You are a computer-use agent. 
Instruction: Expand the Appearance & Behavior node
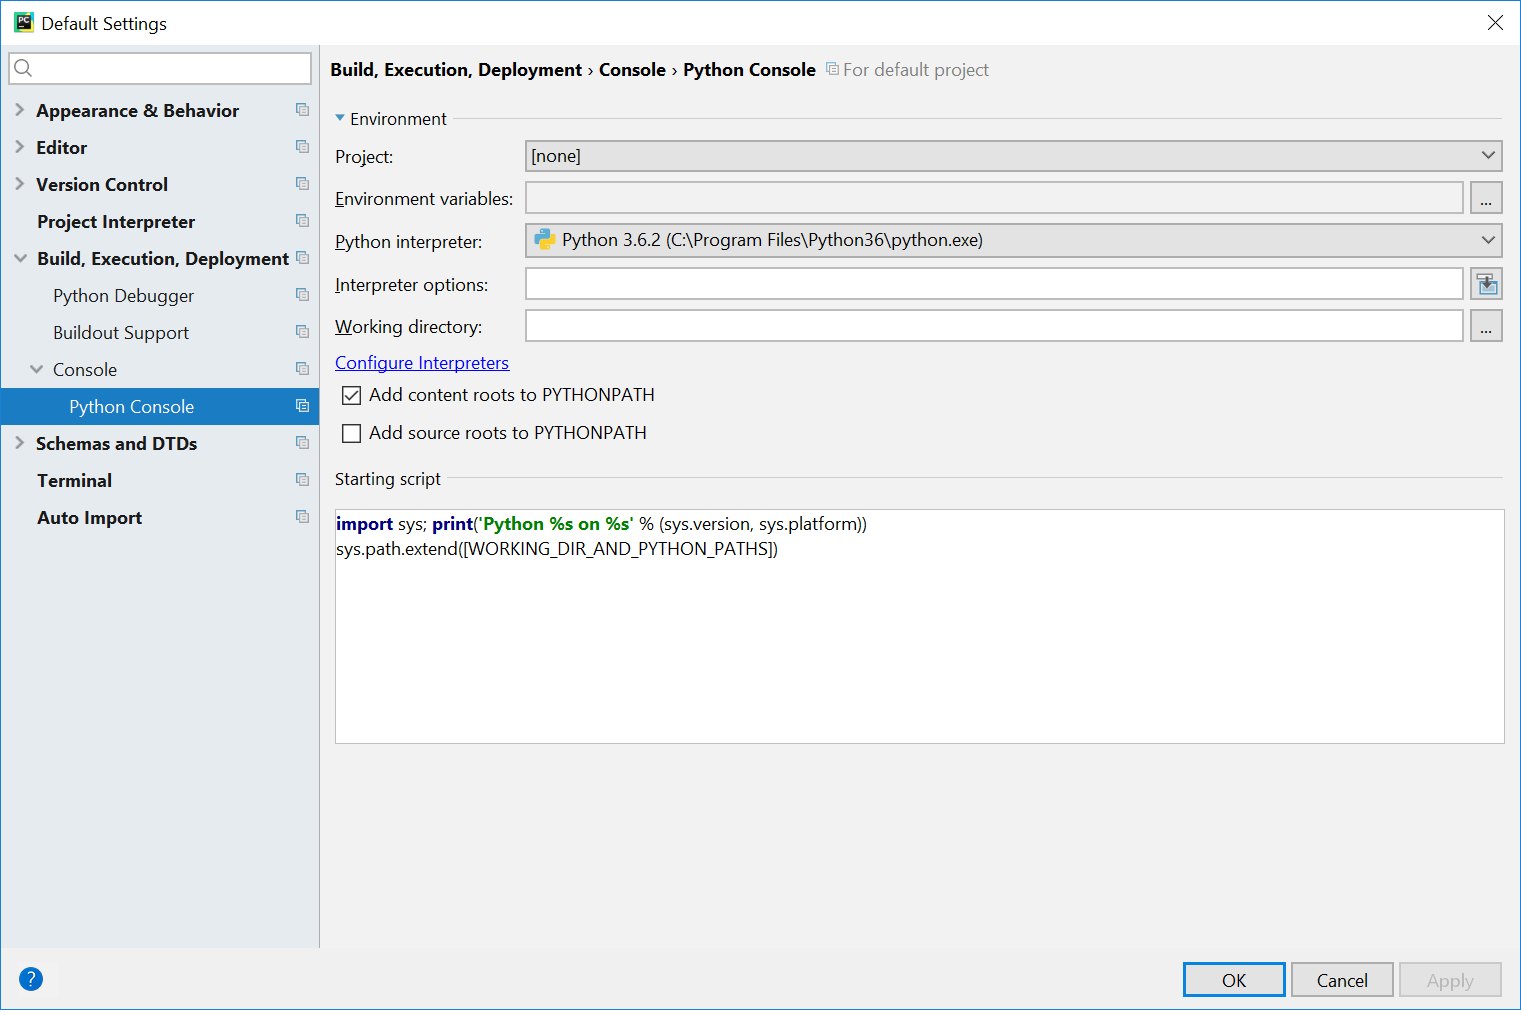19,110
